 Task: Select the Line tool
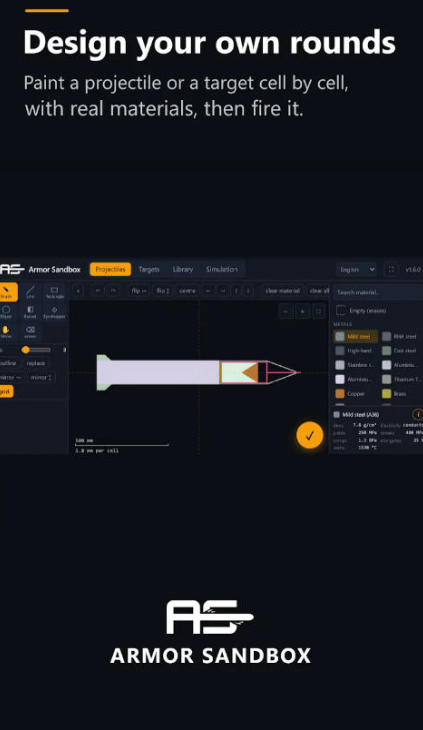[x=30, y=292]
